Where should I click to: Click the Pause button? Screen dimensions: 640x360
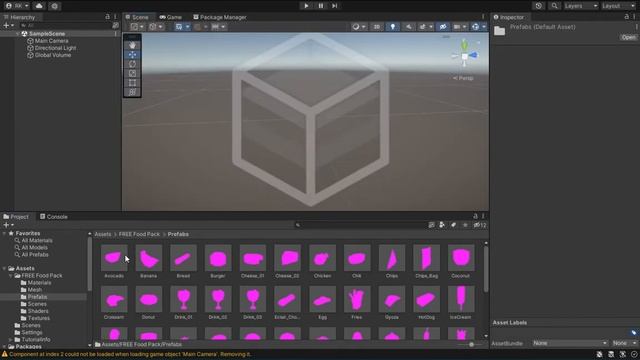(320, 6)
